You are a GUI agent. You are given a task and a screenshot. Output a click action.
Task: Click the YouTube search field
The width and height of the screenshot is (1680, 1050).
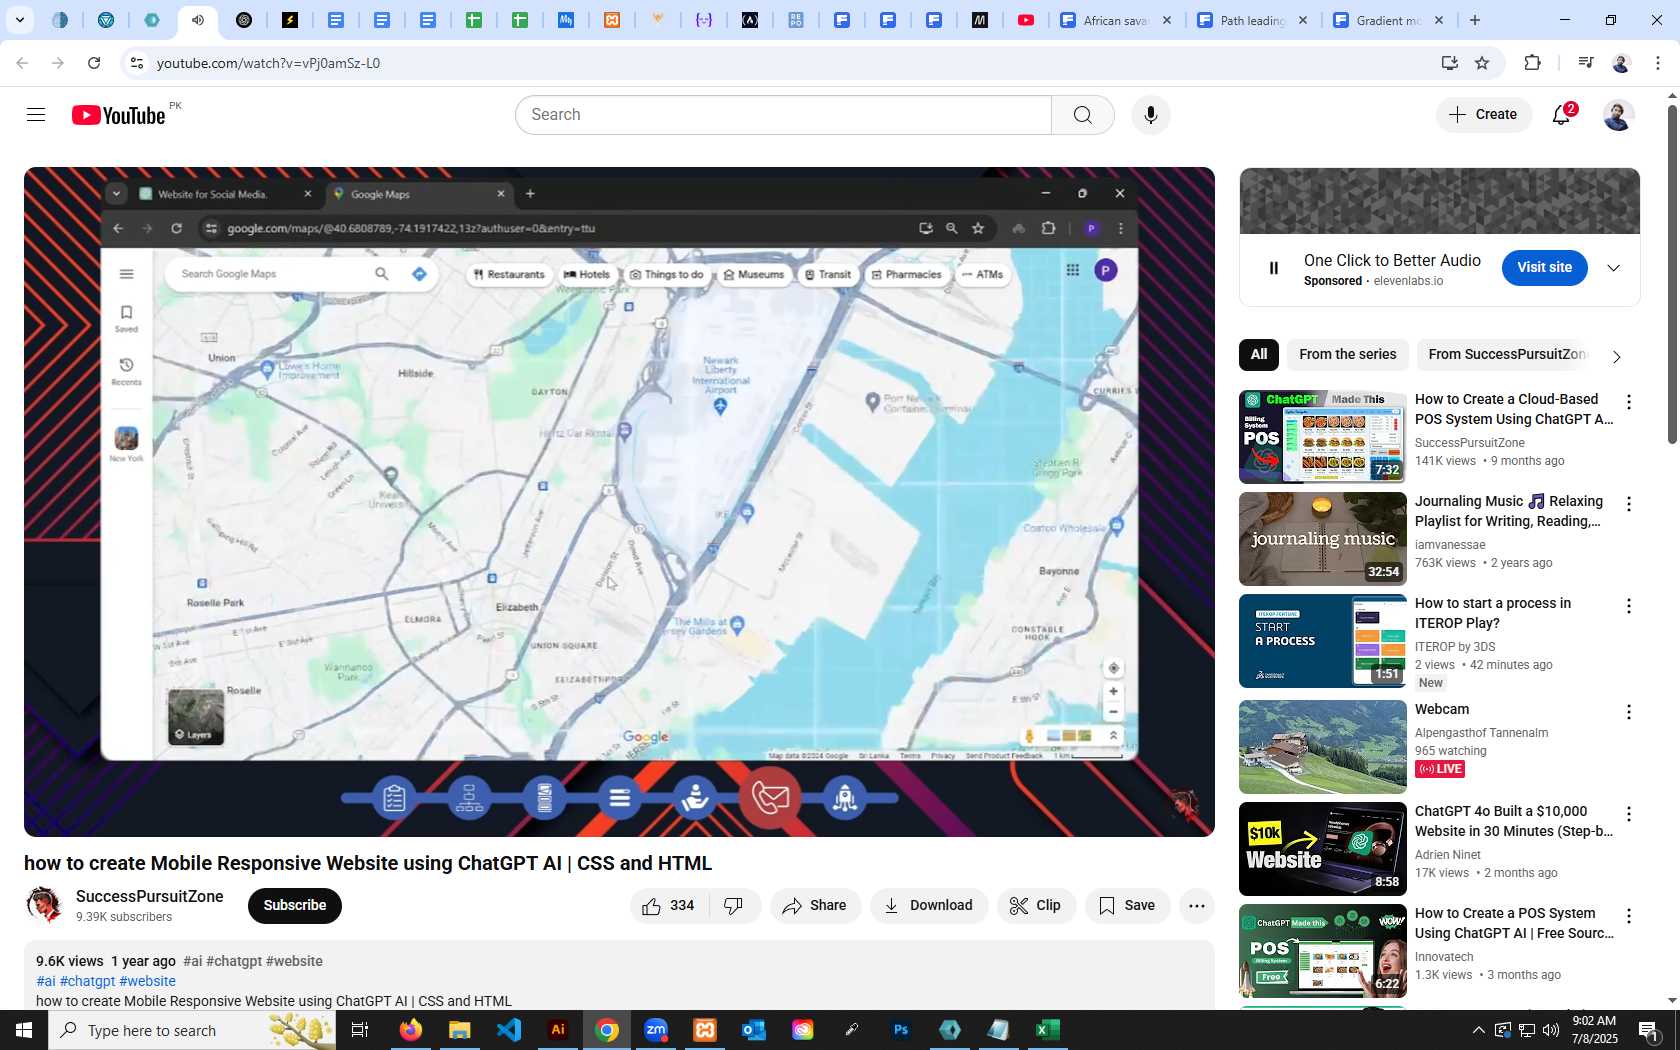(x=783, y=115)
